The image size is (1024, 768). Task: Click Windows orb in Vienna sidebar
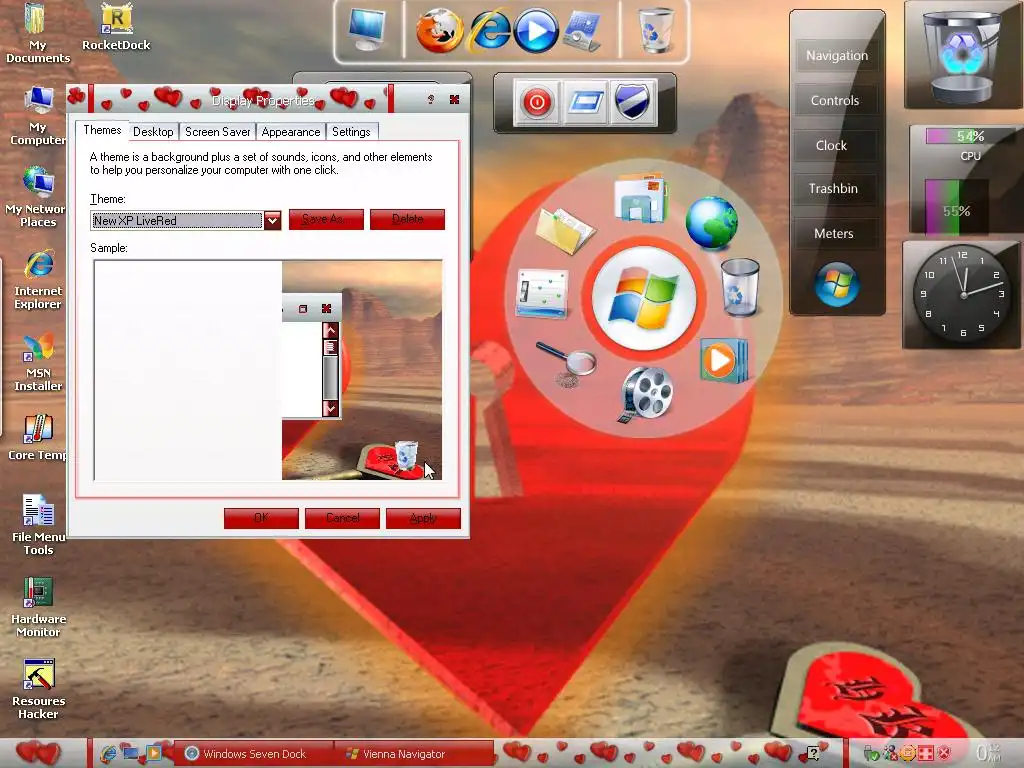tap(836, 283)
